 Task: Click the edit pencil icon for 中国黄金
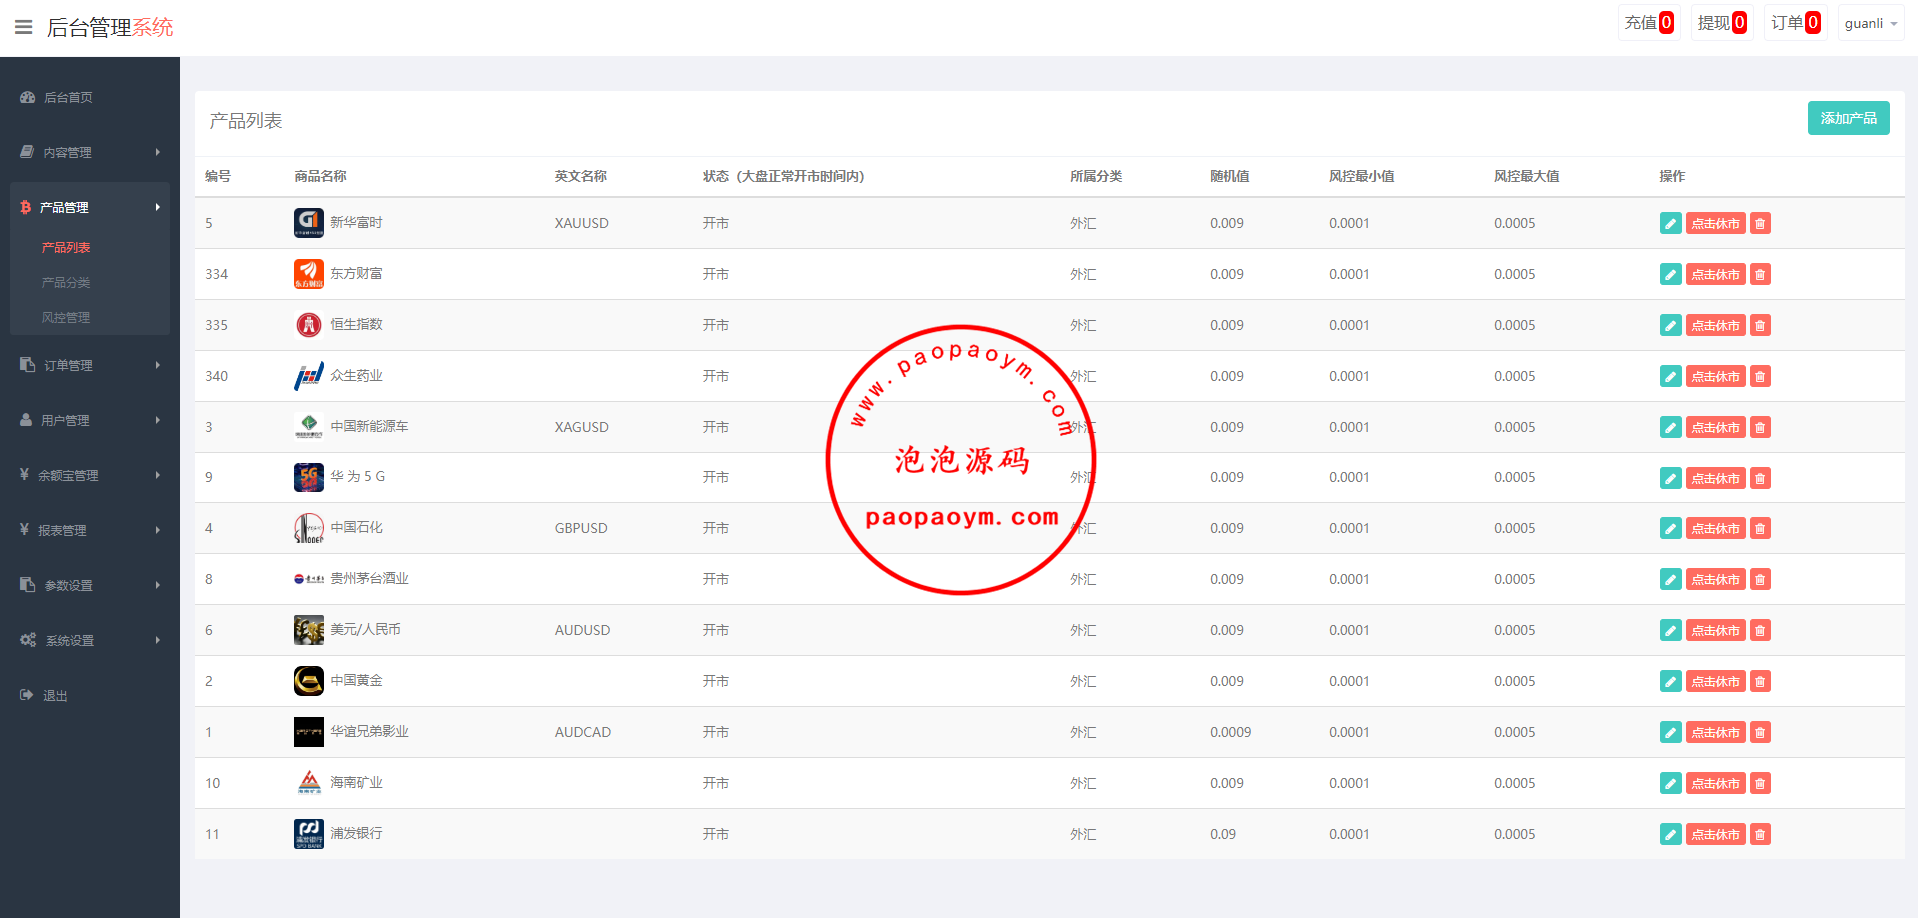point(1670,681)
